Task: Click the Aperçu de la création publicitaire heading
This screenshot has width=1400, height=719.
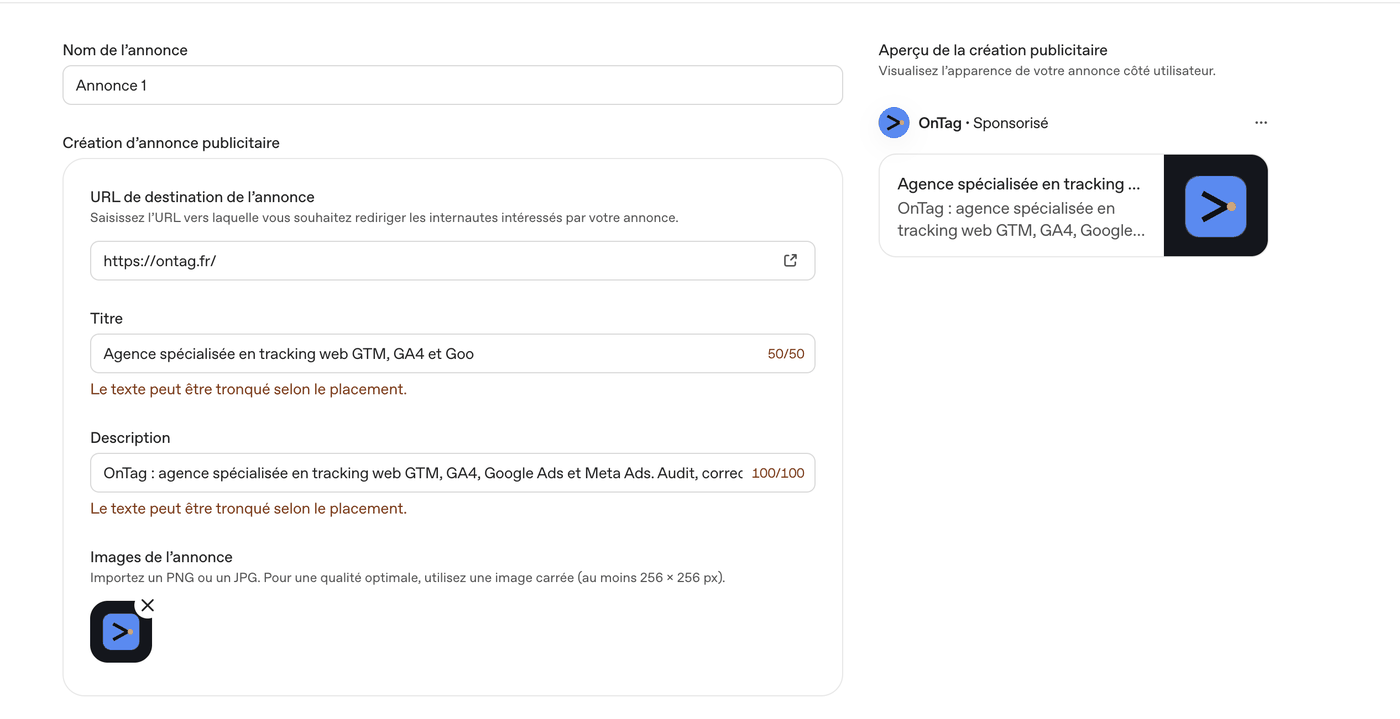Action: (993, 50)
